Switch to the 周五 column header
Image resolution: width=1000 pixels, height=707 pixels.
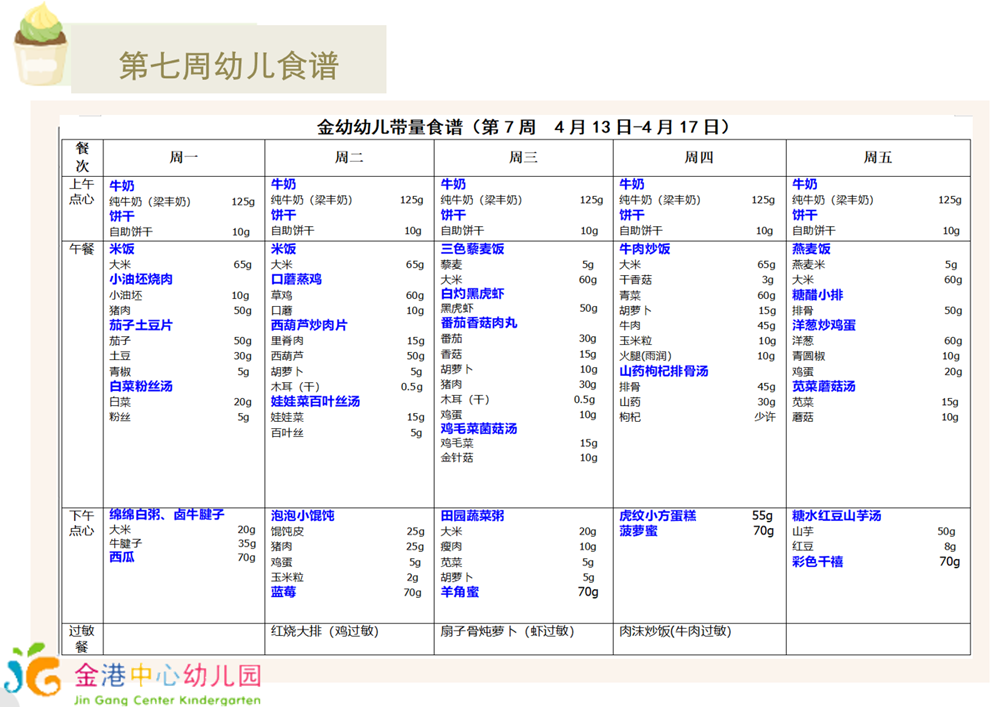coord(878,157)
